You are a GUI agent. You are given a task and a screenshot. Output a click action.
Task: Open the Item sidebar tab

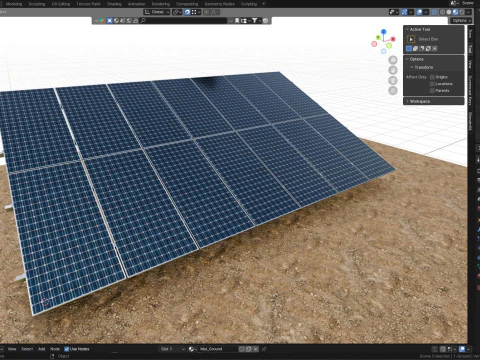tap(470, 33)
